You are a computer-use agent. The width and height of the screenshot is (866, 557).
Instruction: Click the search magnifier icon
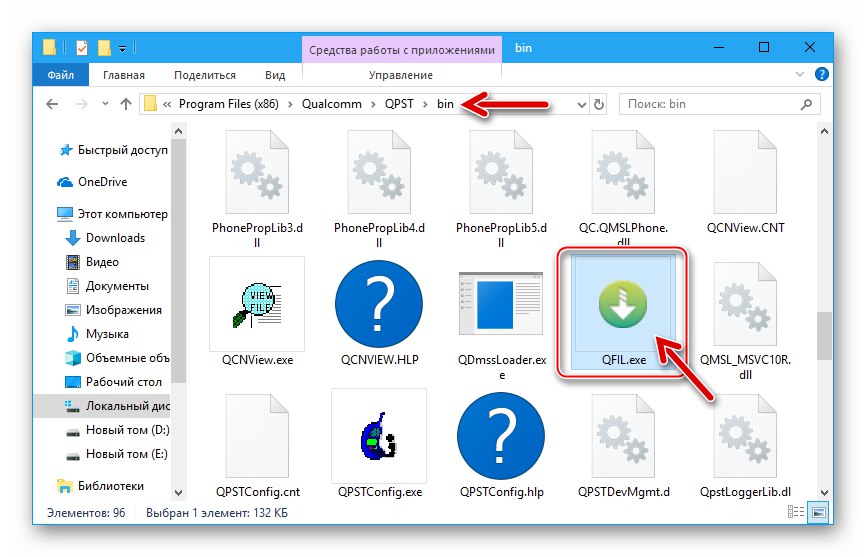point(806,104)
